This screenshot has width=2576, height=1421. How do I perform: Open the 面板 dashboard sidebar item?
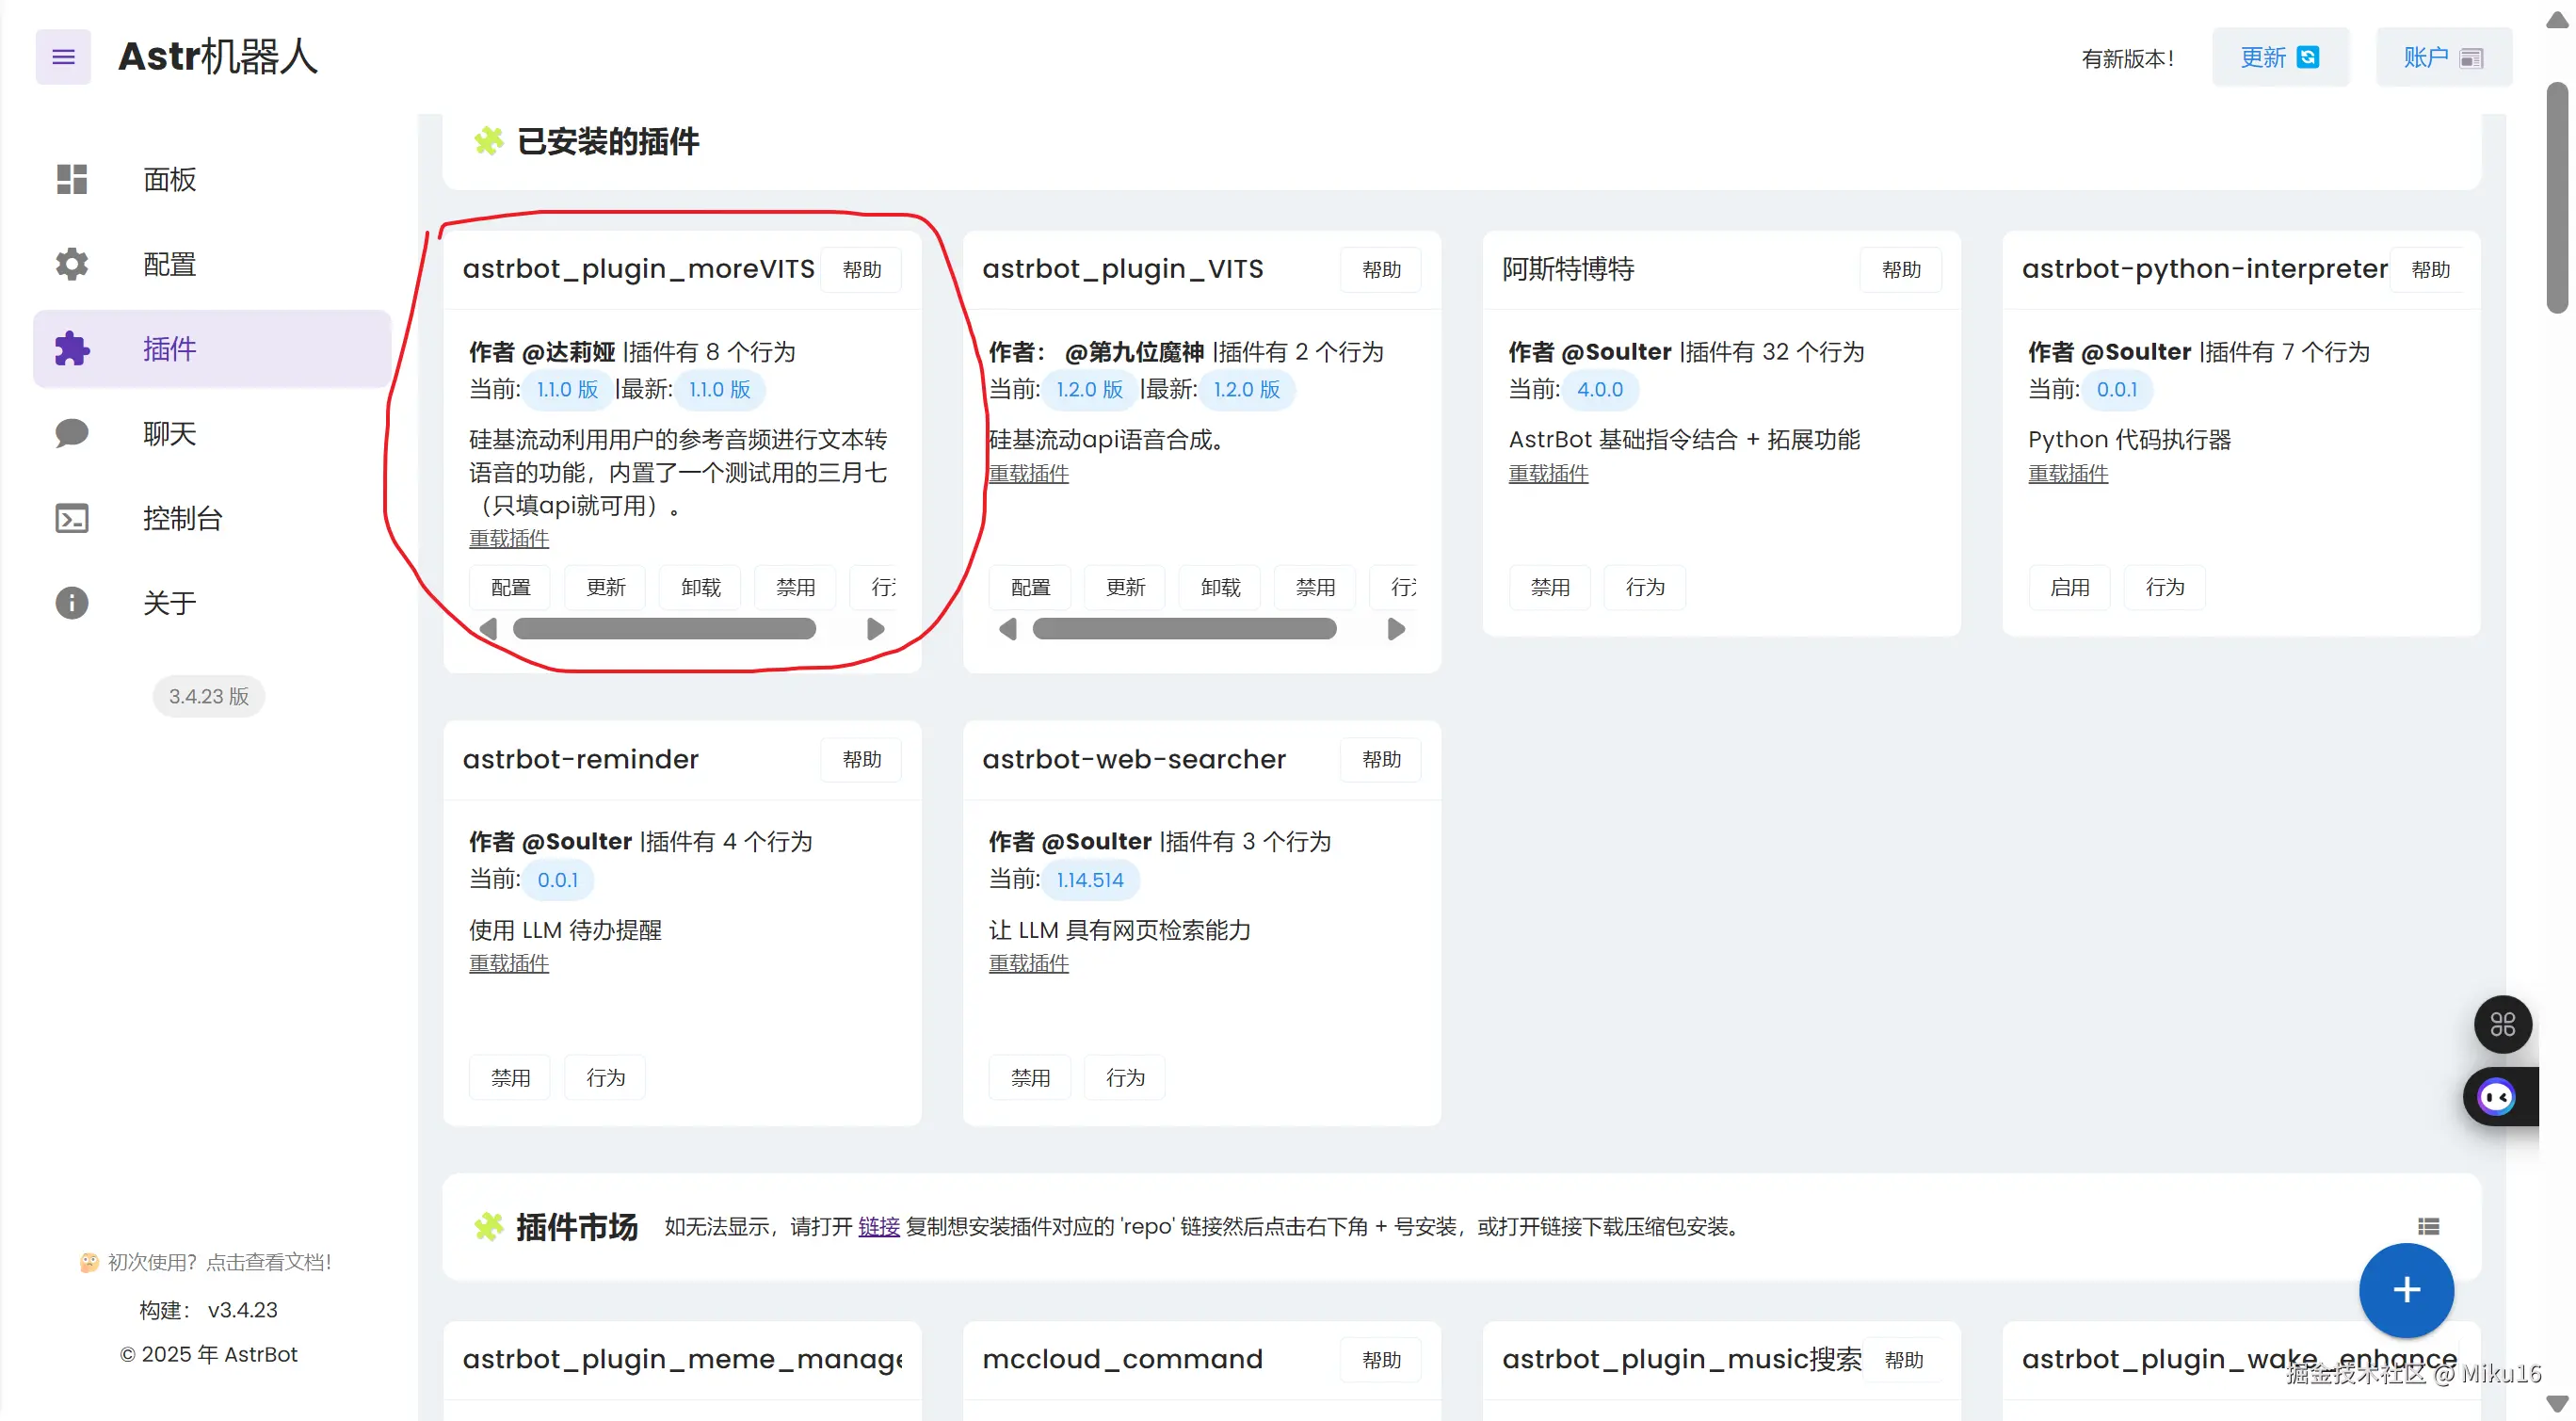(169, 180)
